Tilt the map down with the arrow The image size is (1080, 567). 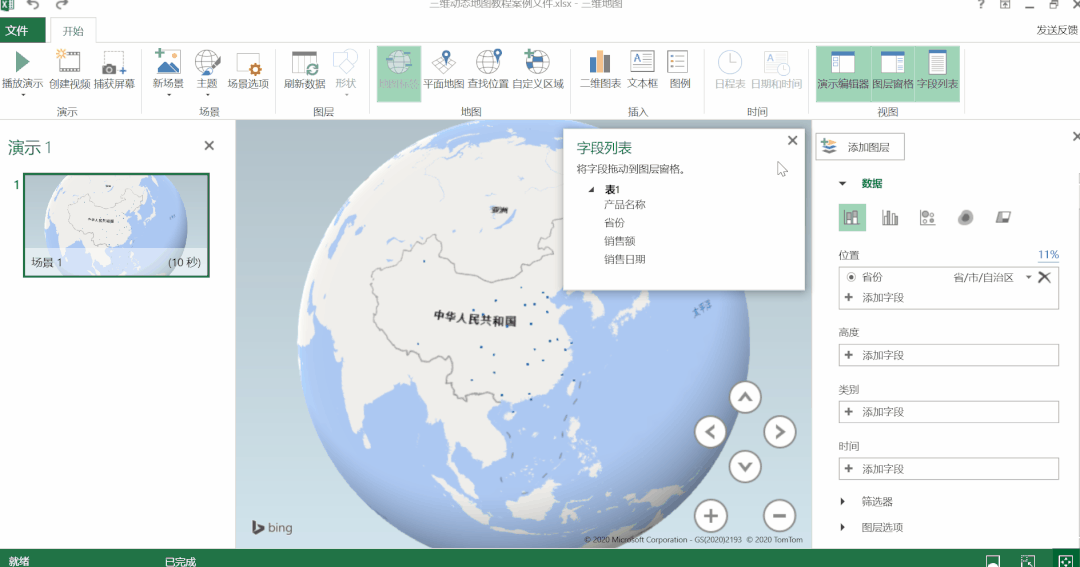[745, 467]
